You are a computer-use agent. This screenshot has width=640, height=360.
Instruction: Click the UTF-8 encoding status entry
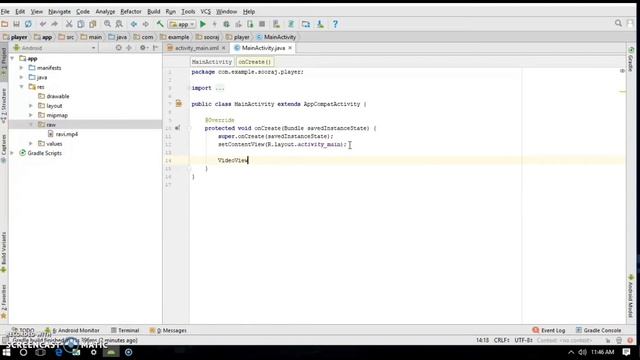click(x=523, y=340)
